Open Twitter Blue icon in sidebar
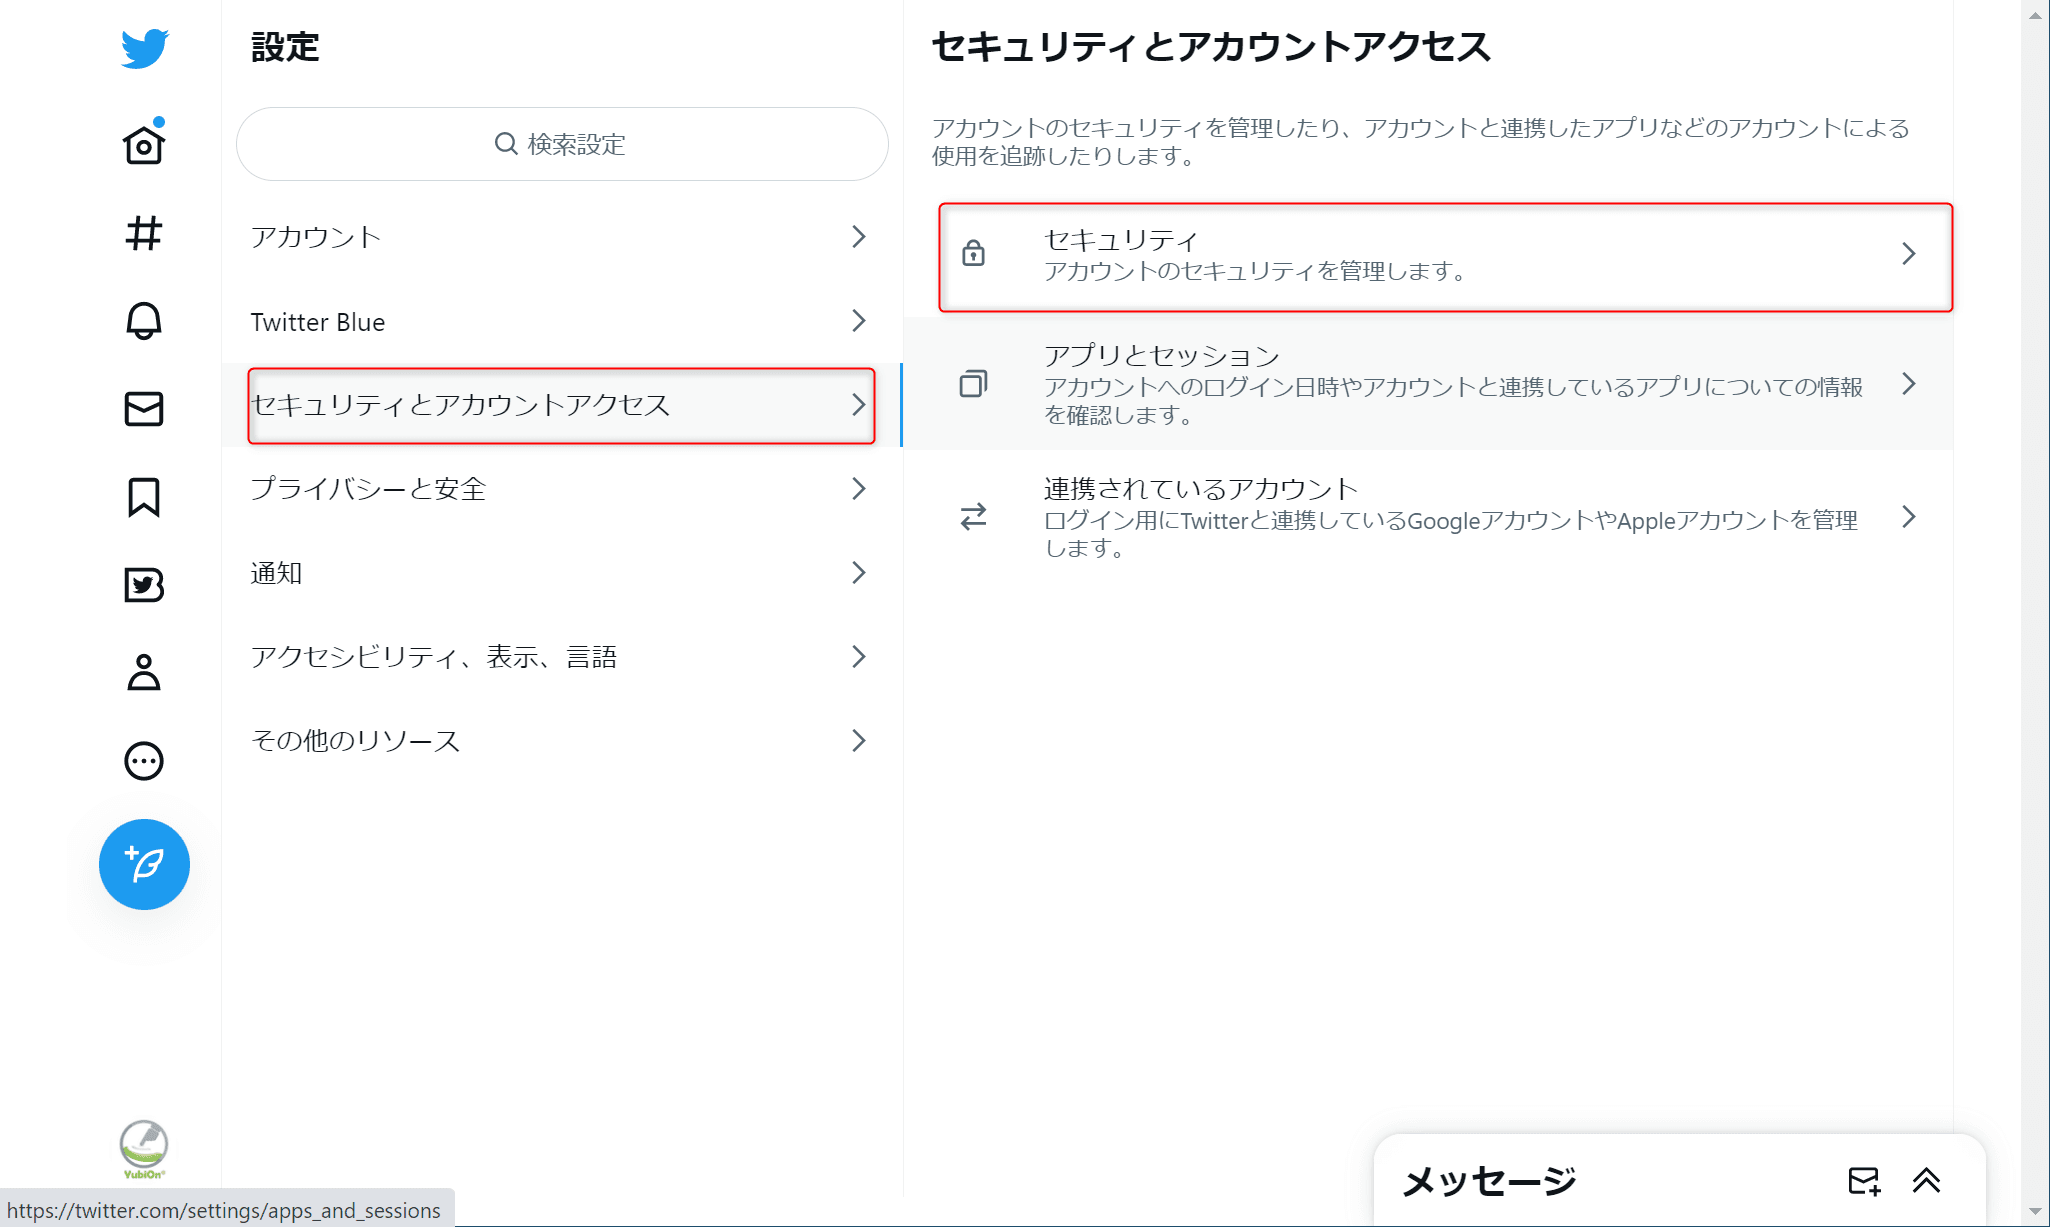 pos(144,585)
